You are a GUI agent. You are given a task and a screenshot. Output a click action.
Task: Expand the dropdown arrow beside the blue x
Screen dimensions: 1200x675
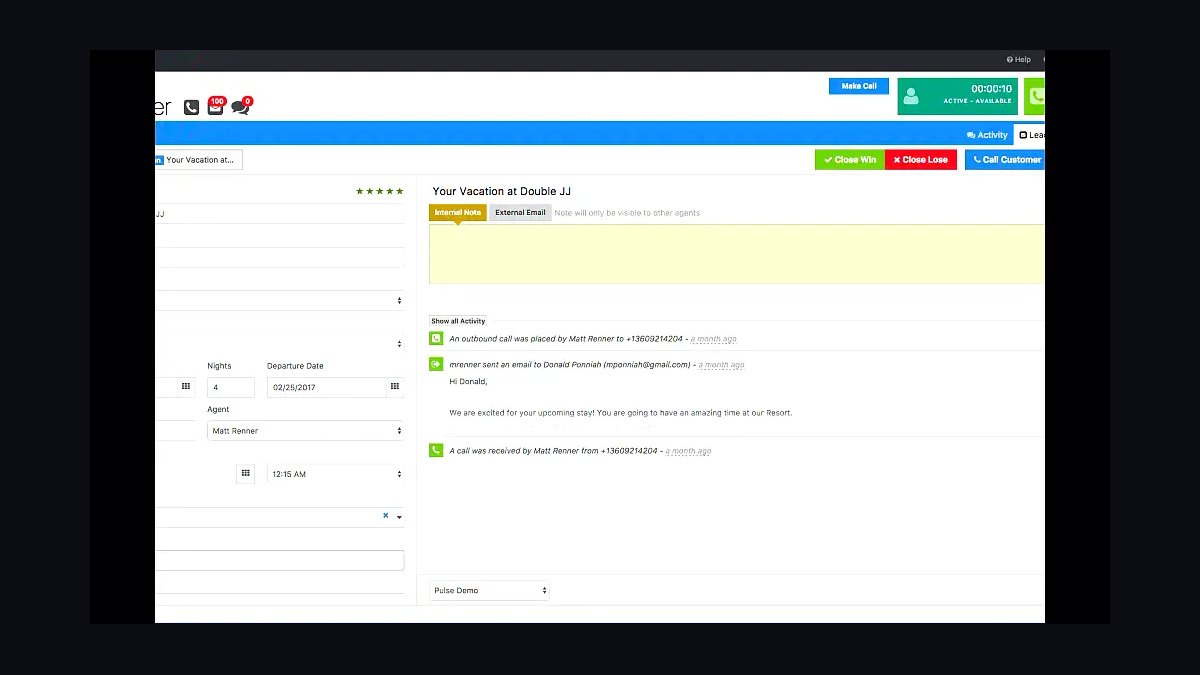tap(399, 517)
